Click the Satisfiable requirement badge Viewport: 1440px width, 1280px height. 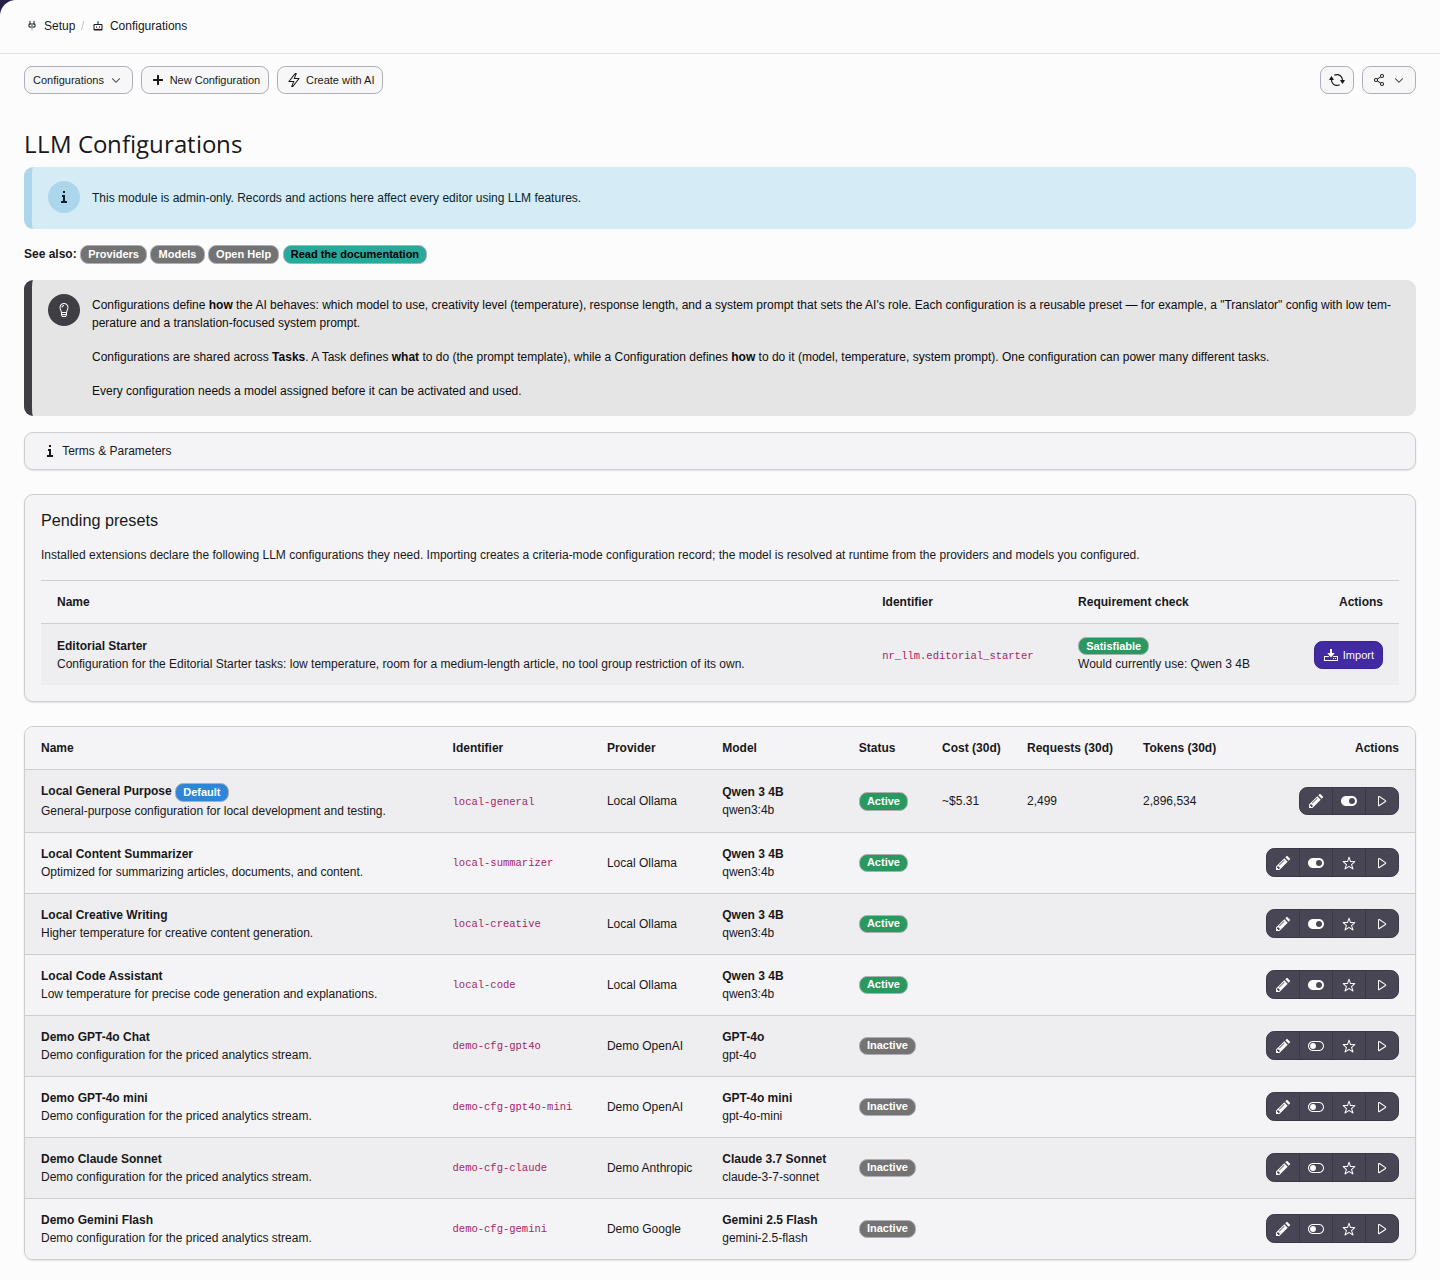pyautogui.click(x=1113, y=646)
